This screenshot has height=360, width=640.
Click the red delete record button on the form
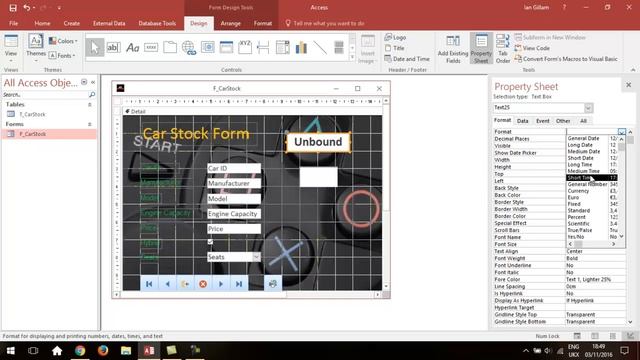203,284
